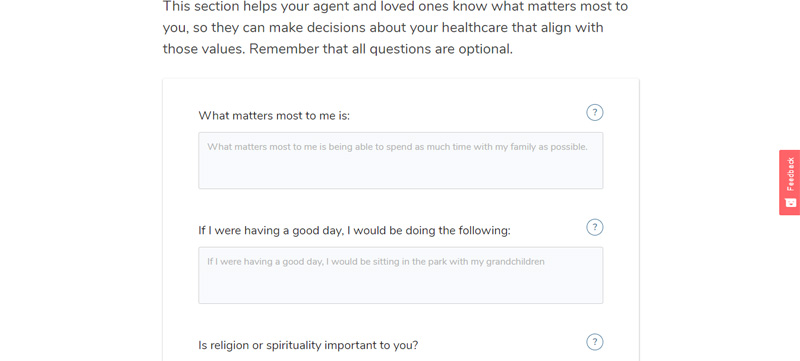Screen dimensions: 800x361
Task: Select the "What matters most to me is:" label
Action: point(274,116)
